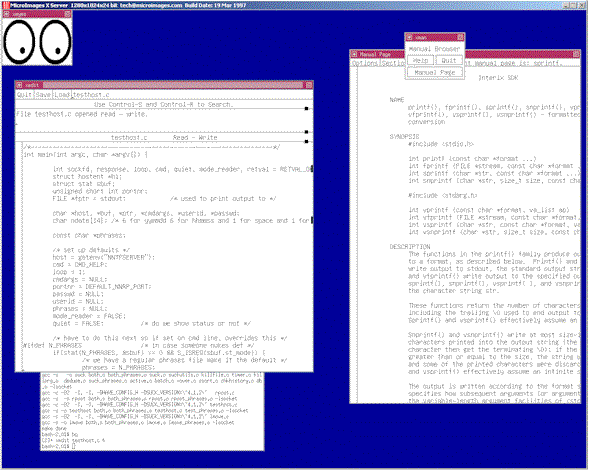This screenshot has width=589, height=471.
Task: Click the 'File testhost.c opened read - write.' message
Action: click(82, 114)
